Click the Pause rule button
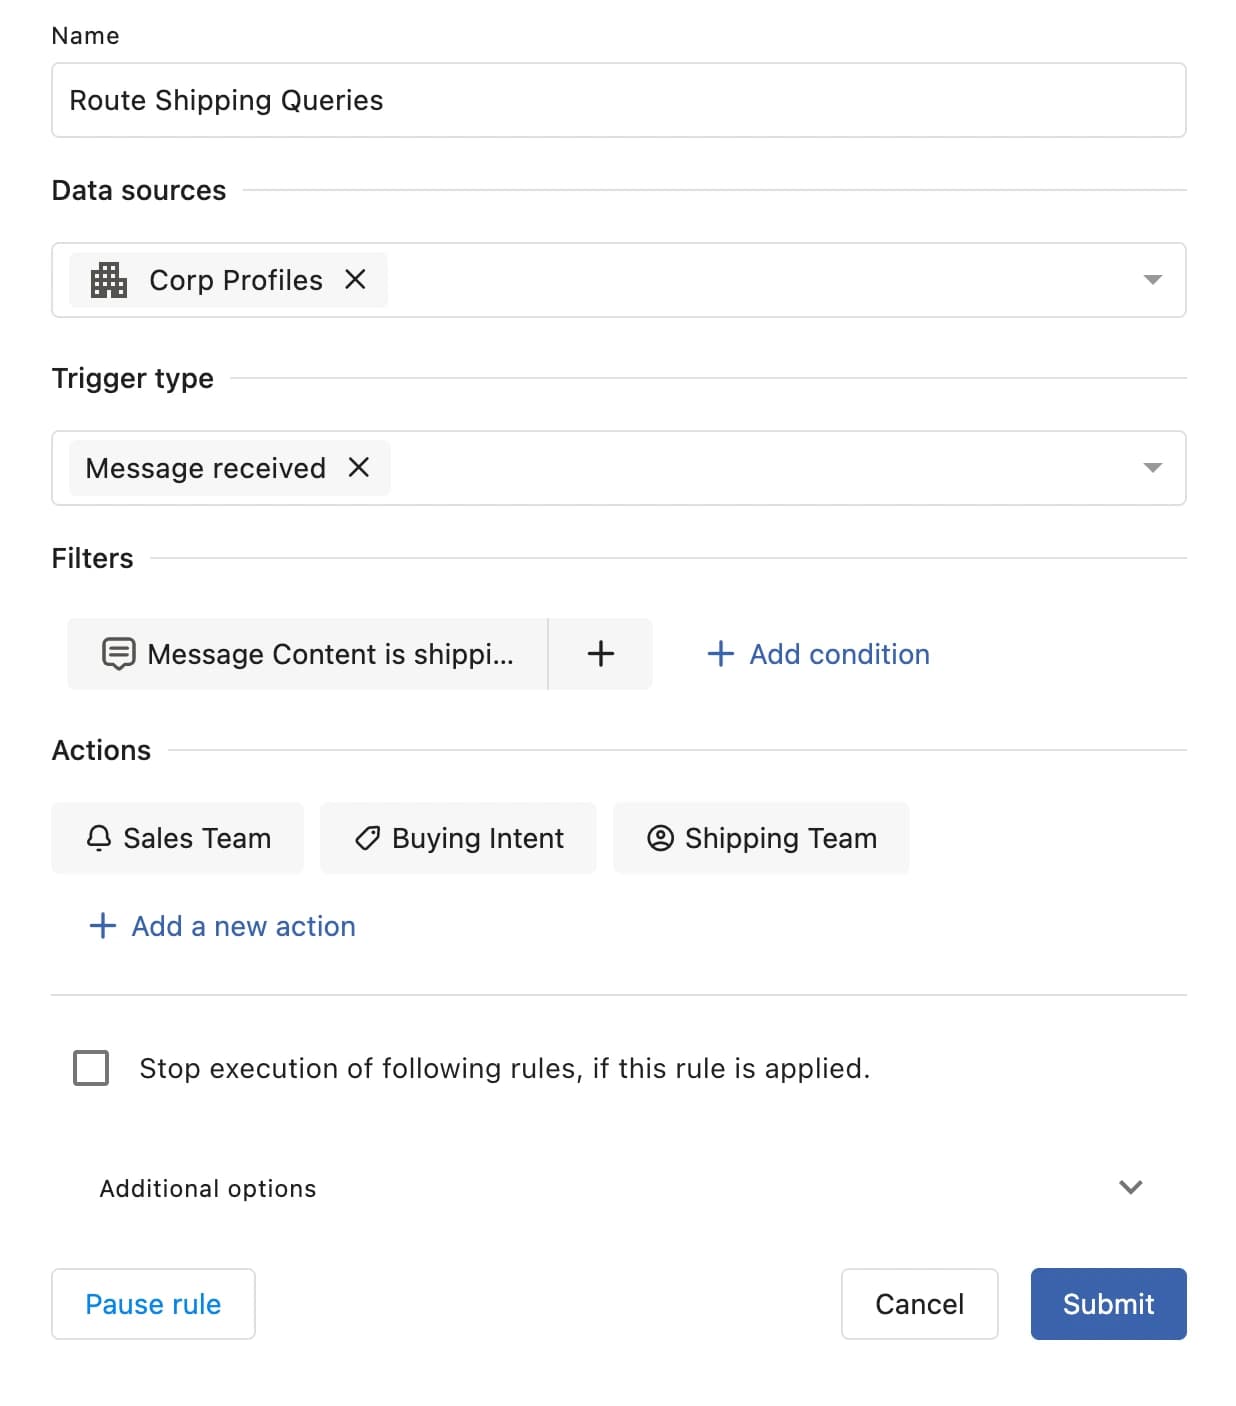The width and height of the screenshot is (1236, 1406). tap(153, 1304)
